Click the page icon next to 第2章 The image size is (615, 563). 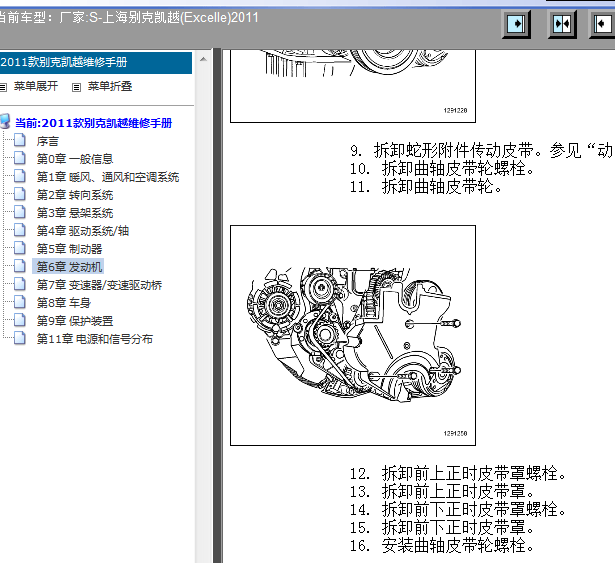click(x=20, y=194)
